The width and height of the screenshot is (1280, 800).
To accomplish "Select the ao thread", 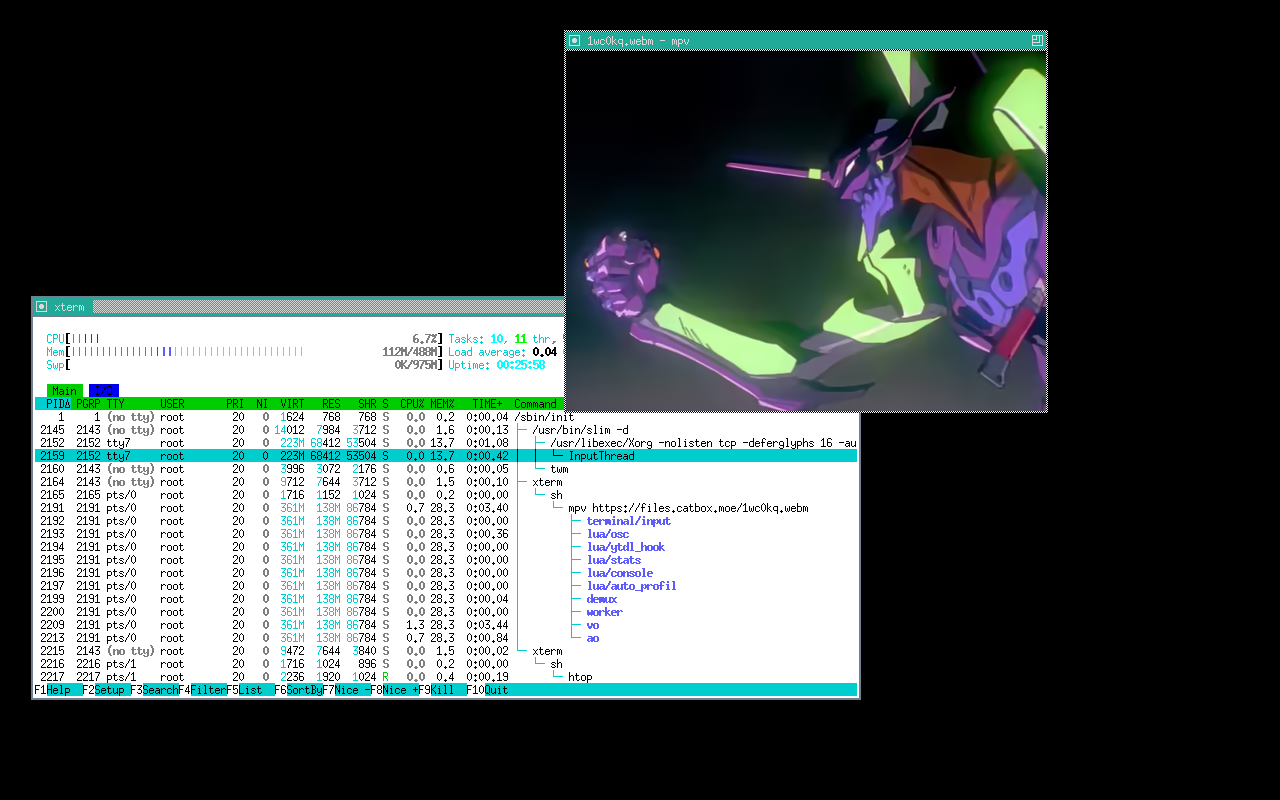I will pos(447,638).
